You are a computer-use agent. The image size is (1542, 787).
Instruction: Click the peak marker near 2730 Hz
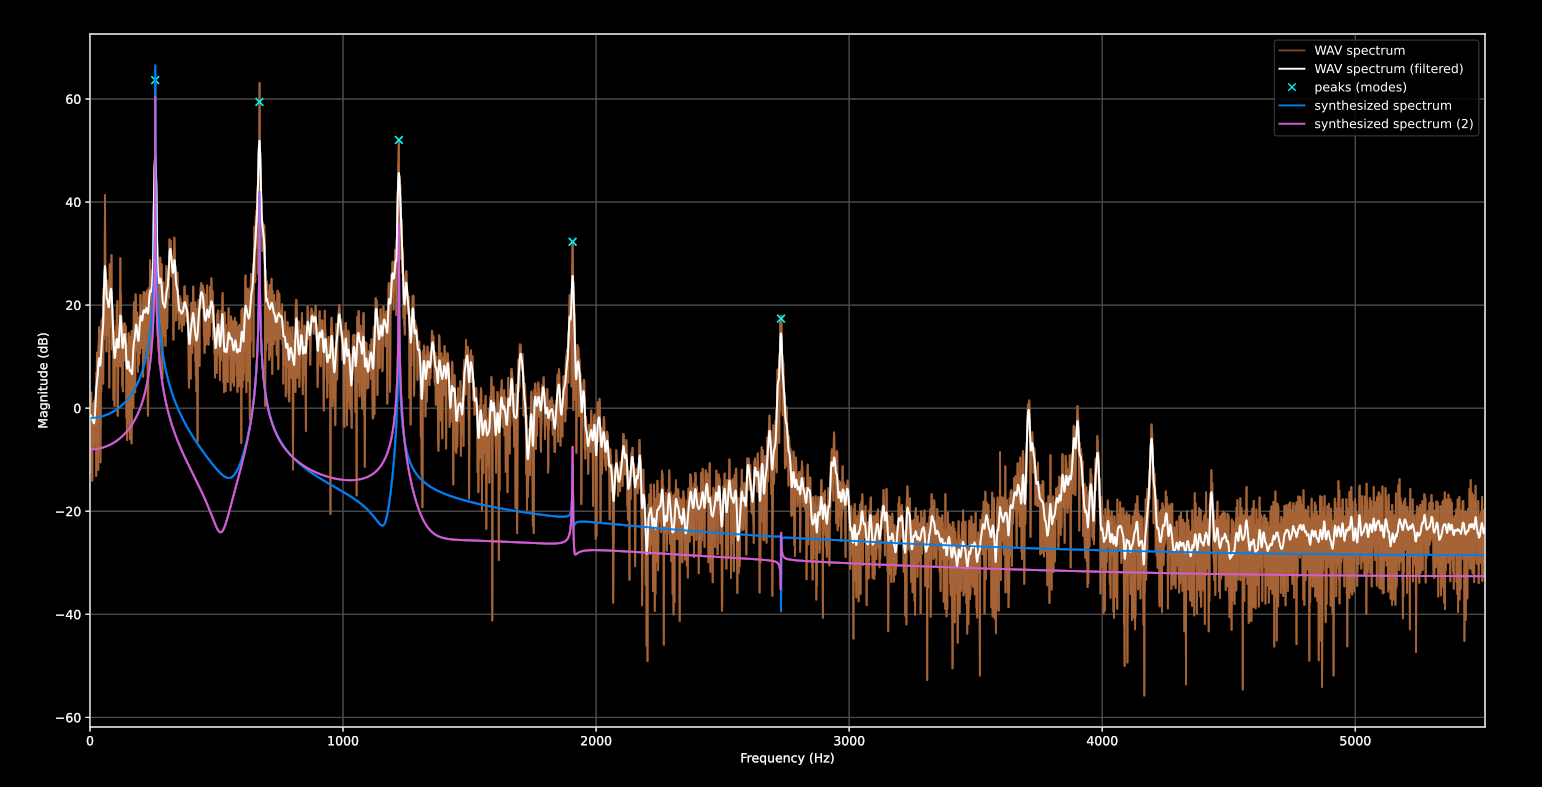[781, 319]
